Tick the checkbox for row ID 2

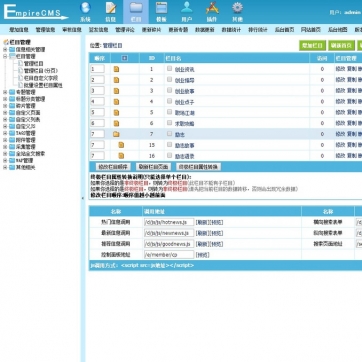click(169, 79)
